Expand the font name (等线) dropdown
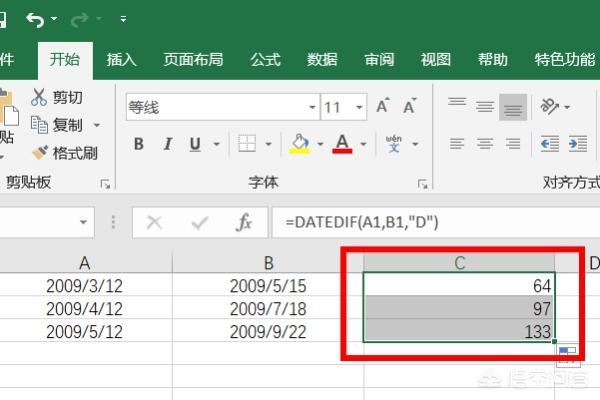600x400 pixels. [x=311, y=107]
